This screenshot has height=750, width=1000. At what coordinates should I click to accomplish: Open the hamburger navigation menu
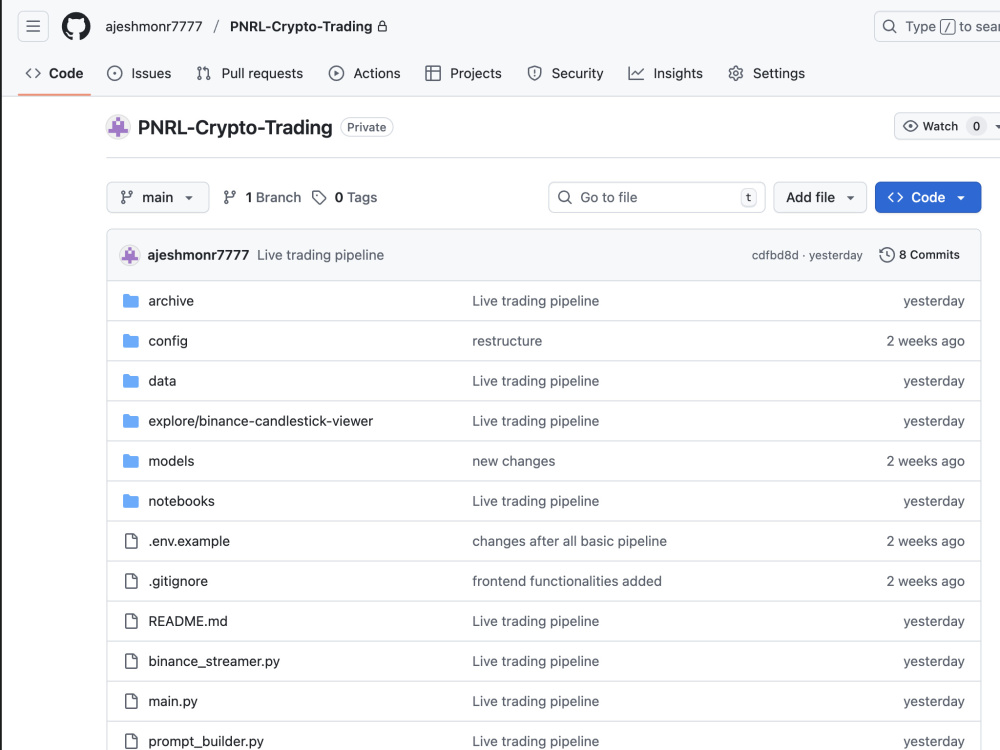coord(33,26)
